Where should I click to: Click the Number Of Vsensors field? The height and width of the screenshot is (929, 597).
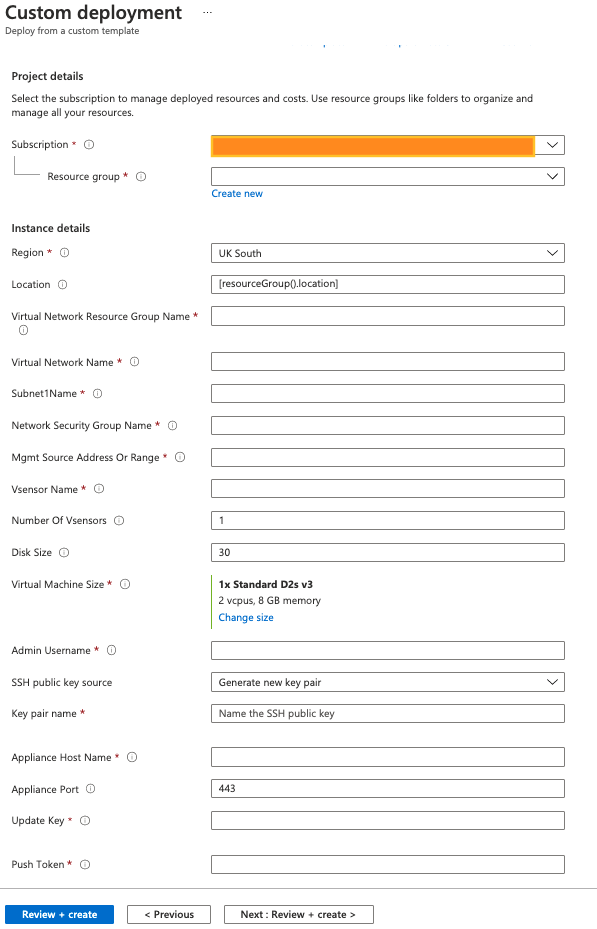click(x=388, y=521)
